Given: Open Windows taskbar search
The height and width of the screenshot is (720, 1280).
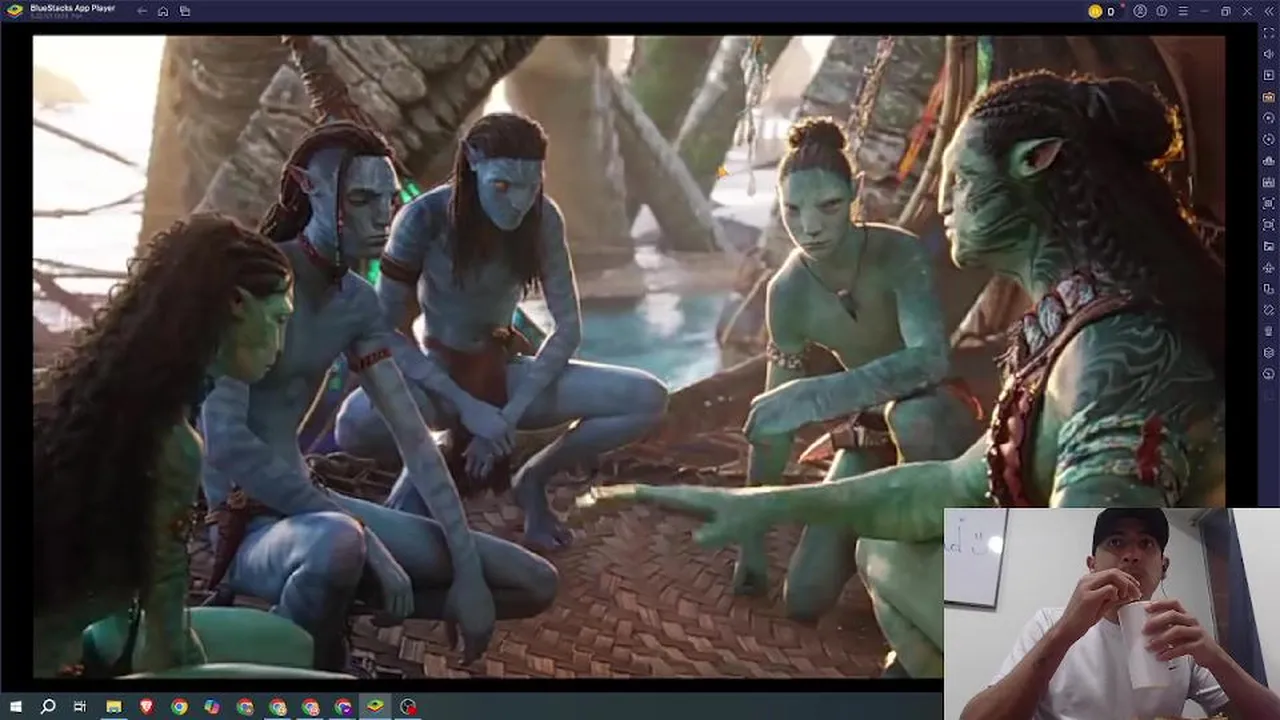Looking at the screenshot, I should pyautogui.click(x=48, y=707).
